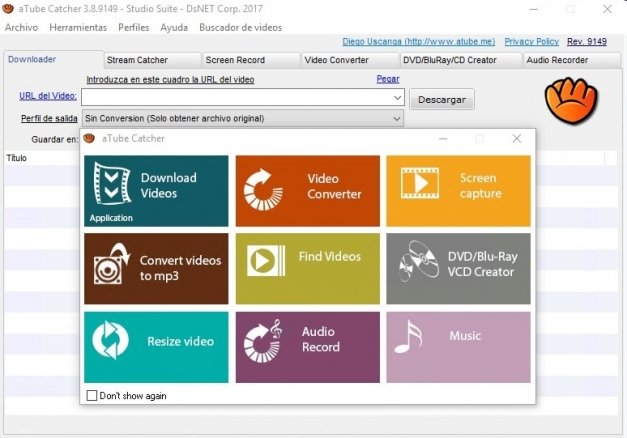The height and width of the screenshot is (438, 627).
Task: Click the Video Converter tile text
Action: tap(334, 186)
